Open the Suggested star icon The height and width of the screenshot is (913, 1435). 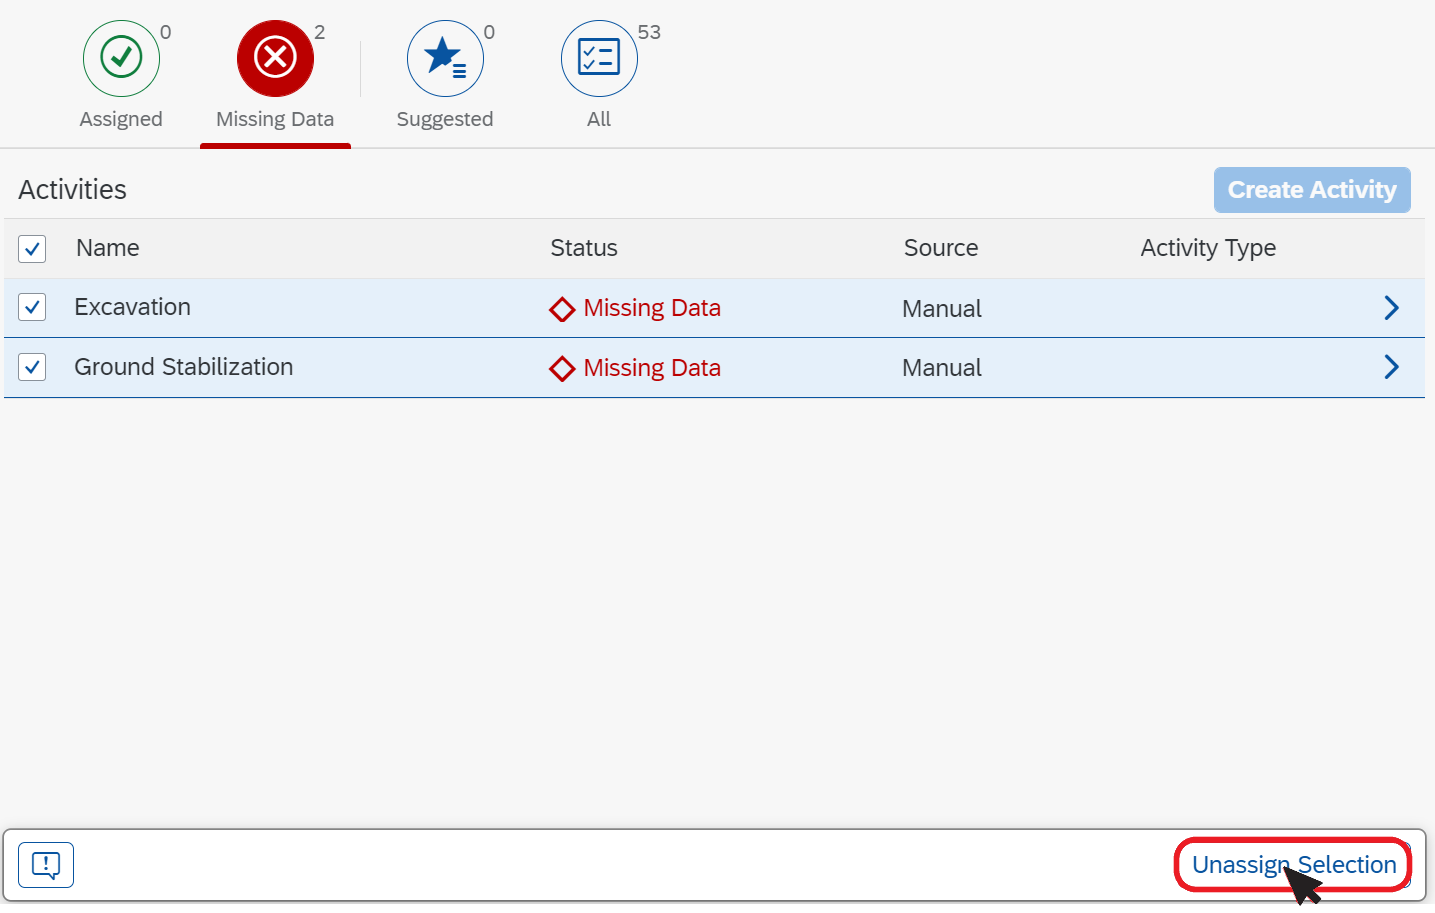point(445,58)
